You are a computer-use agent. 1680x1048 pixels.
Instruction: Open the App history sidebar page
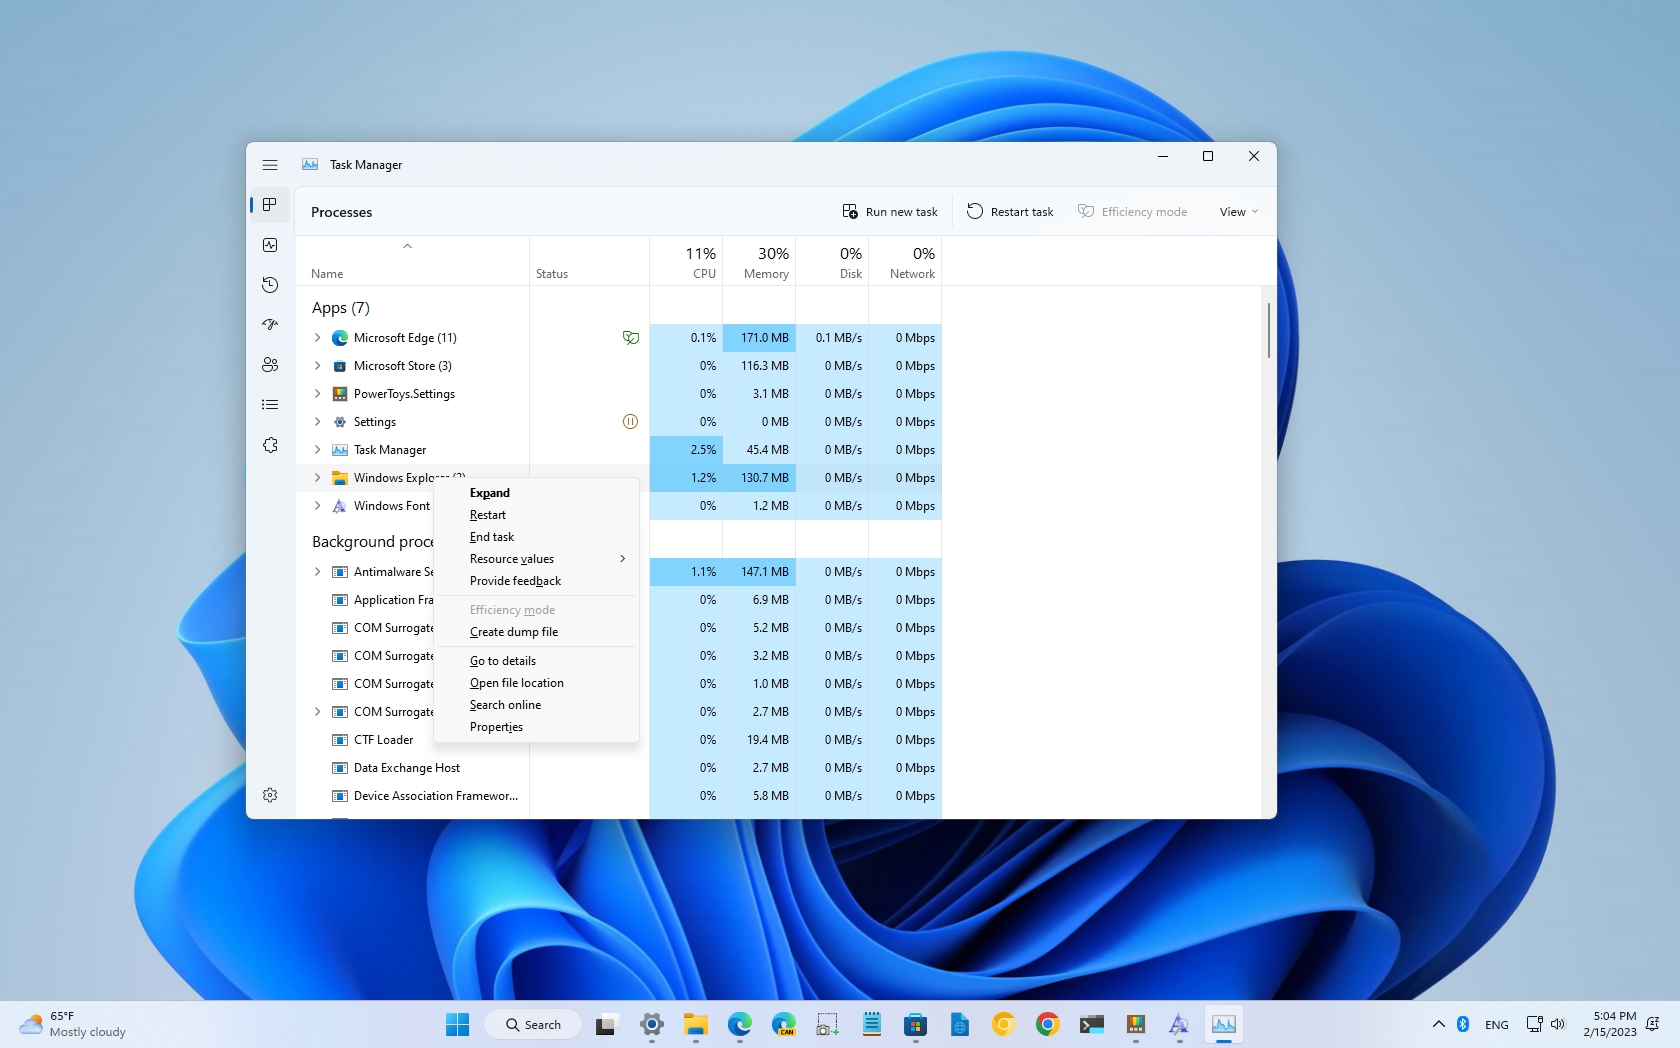270,285
